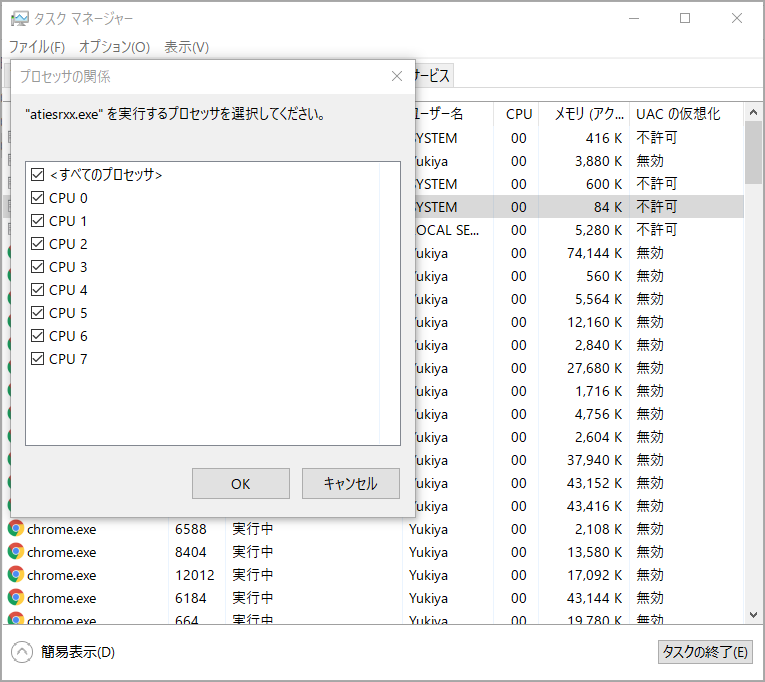
Task: Click タスクの終了(E) button
Action: tap(705, 652)
